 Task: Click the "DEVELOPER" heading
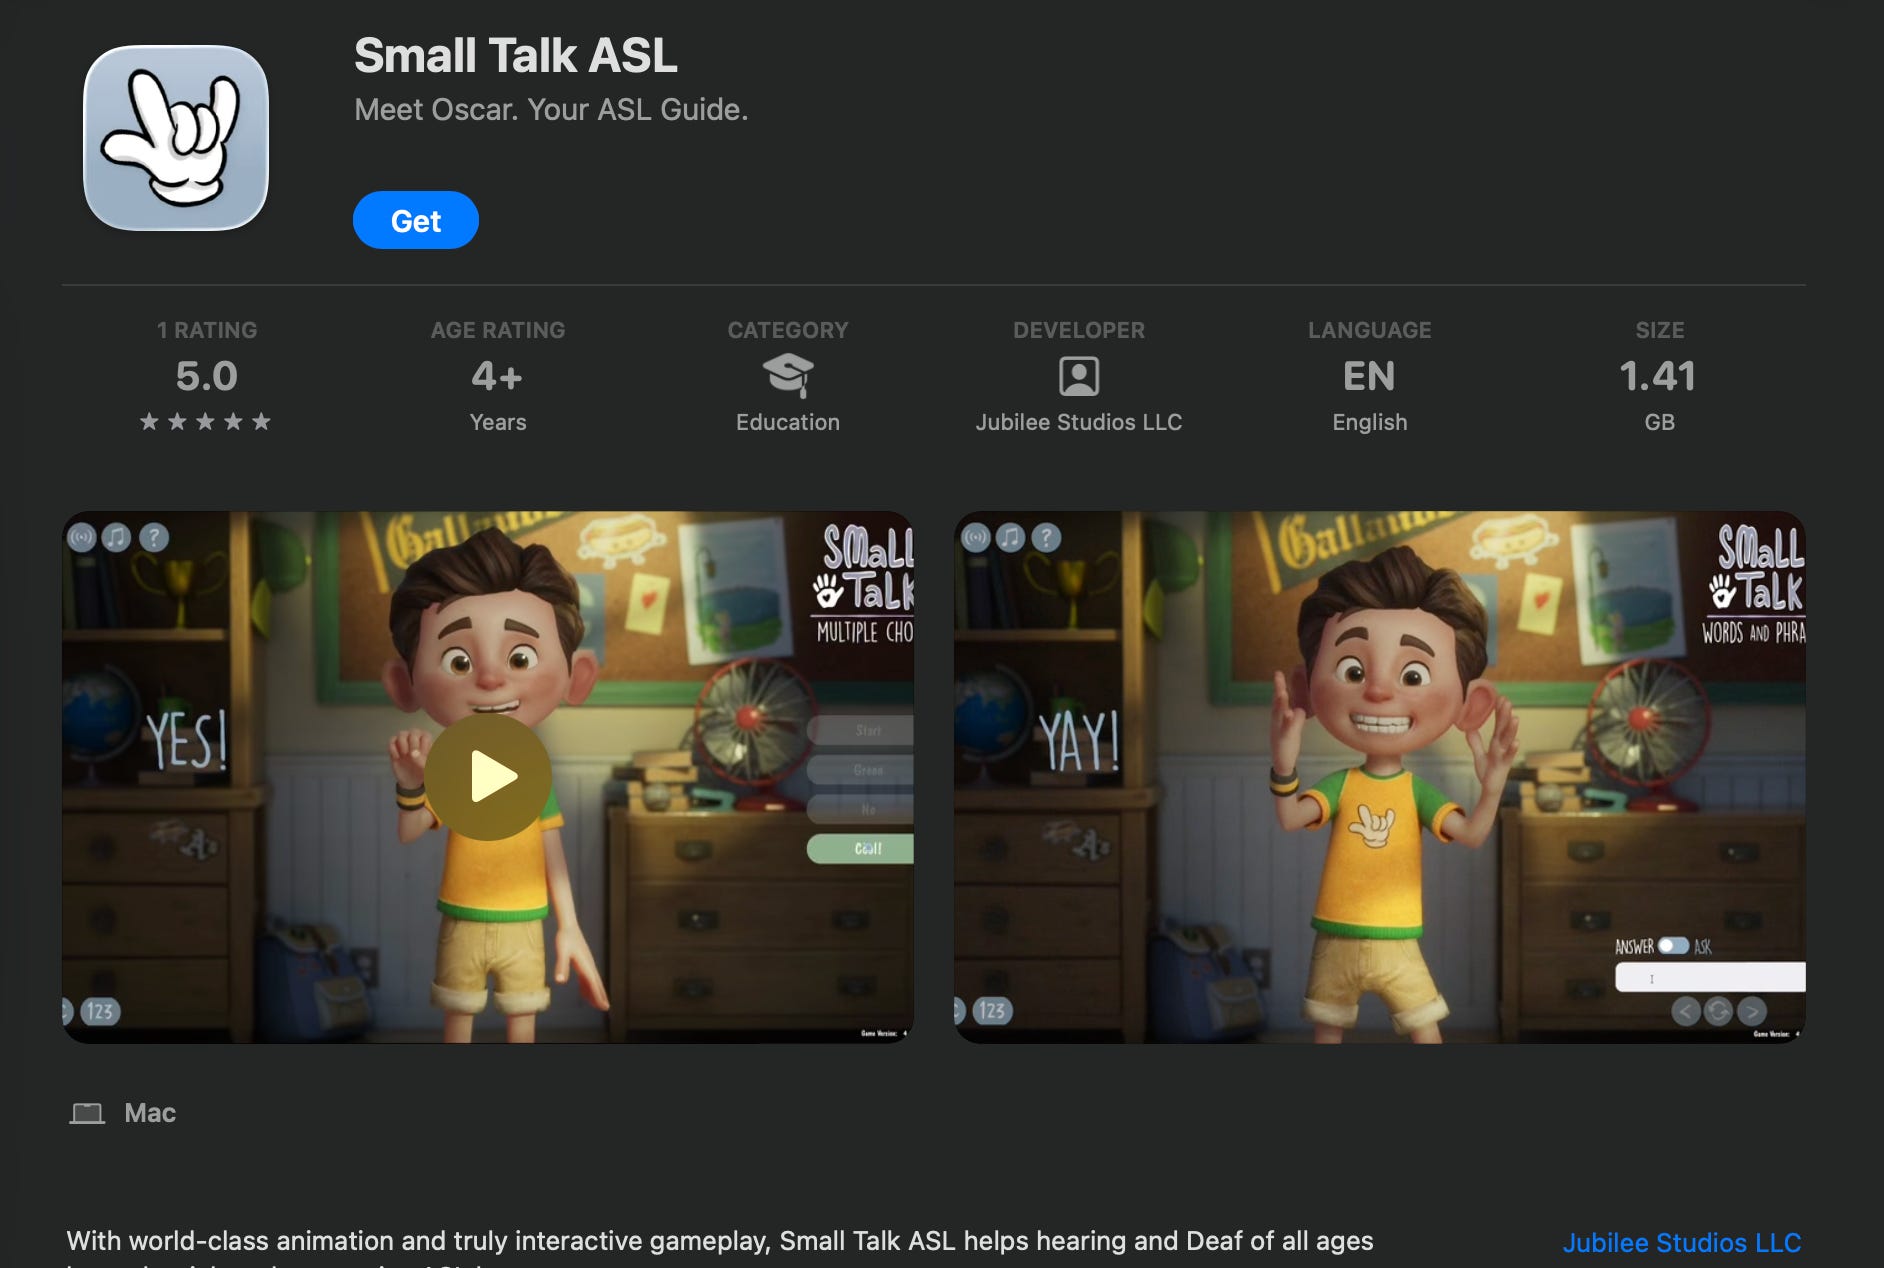tap(1079, 330)
